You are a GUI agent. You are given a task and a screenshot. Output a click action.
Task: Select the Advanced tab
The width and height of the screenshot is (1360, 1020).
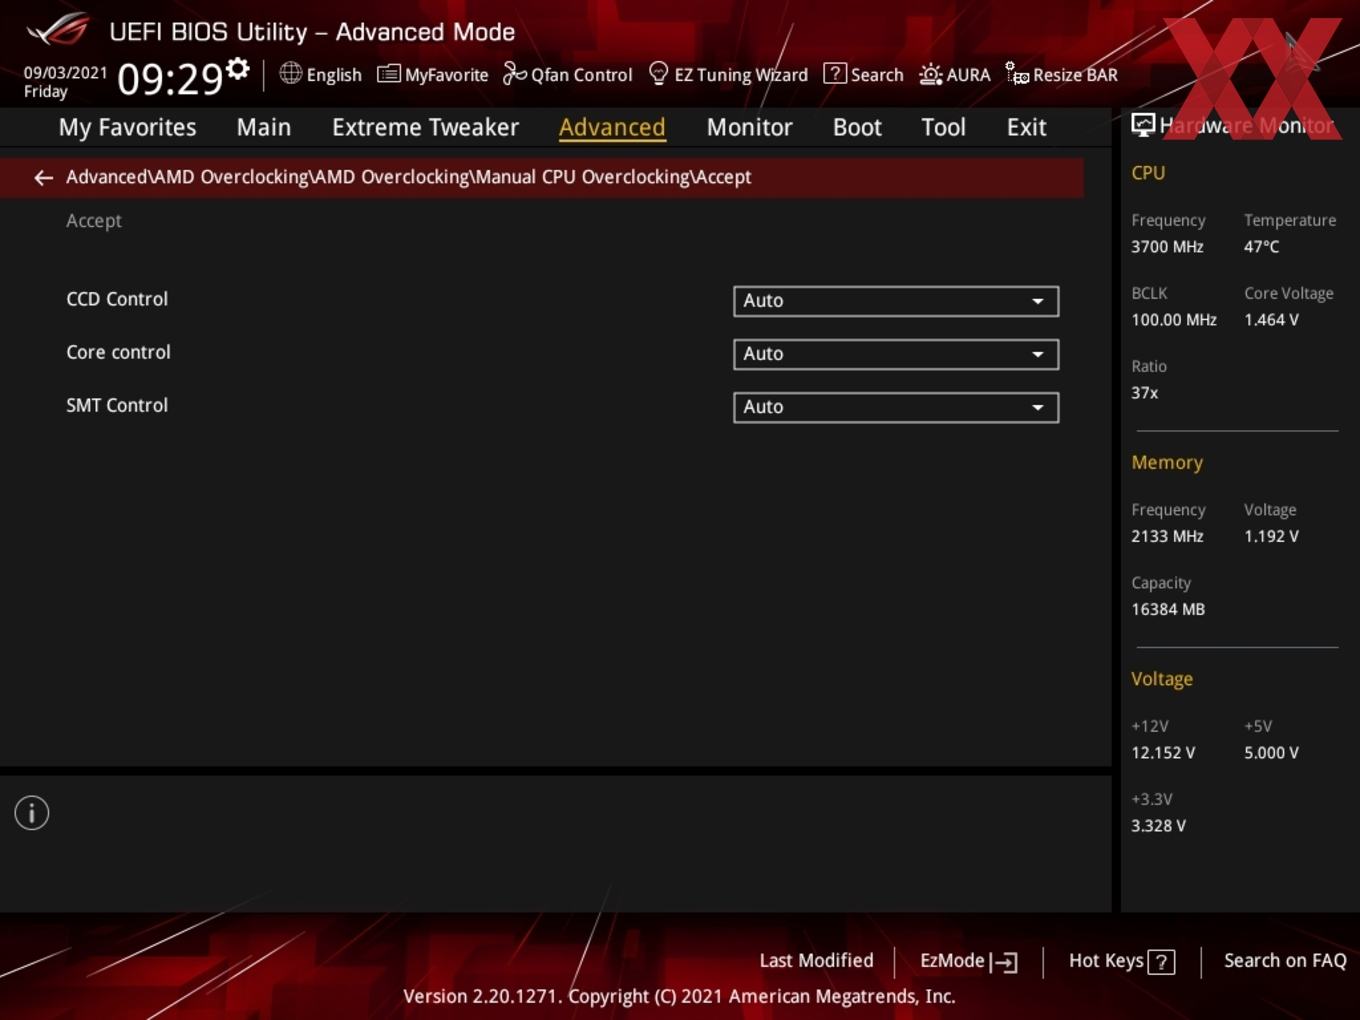pos(612,127)
